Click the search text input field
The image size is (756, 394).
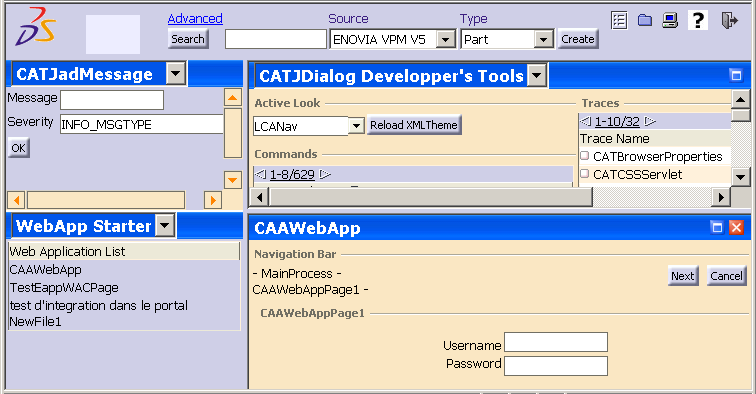276,39
